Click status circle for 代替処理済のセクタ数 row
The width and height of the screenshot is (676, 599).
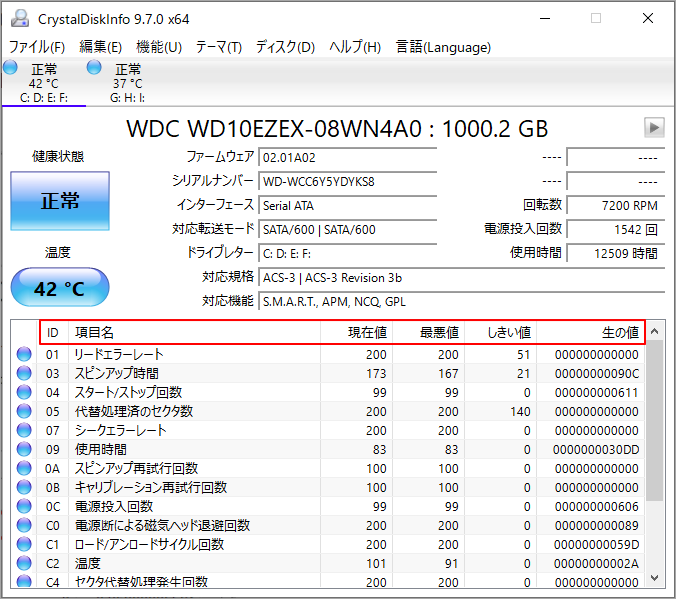click(24, 411)
